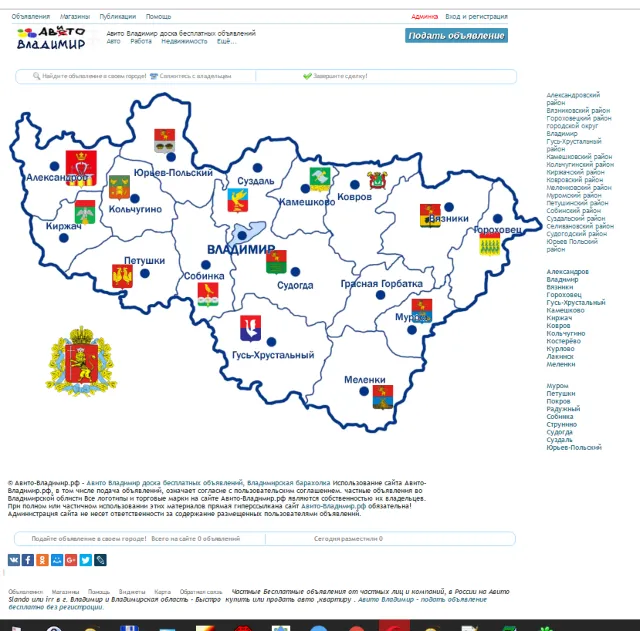Viewport: 640px width, 640px height.
Task: Click the Меленки coat of arms
Action: coord(383,397)
